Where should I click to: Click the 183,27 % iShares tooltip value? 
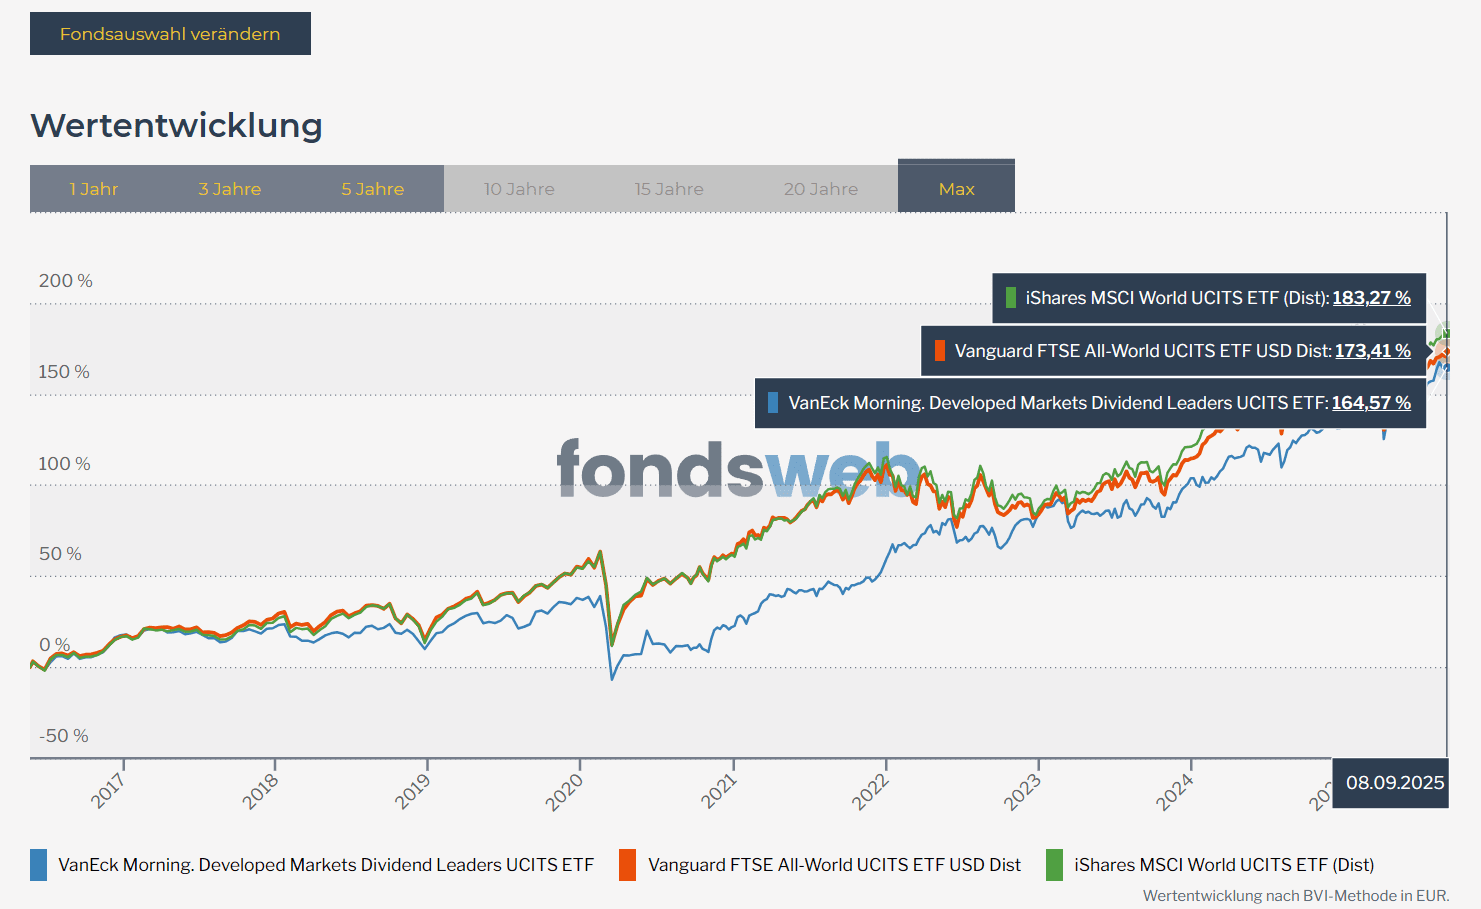1371,298
